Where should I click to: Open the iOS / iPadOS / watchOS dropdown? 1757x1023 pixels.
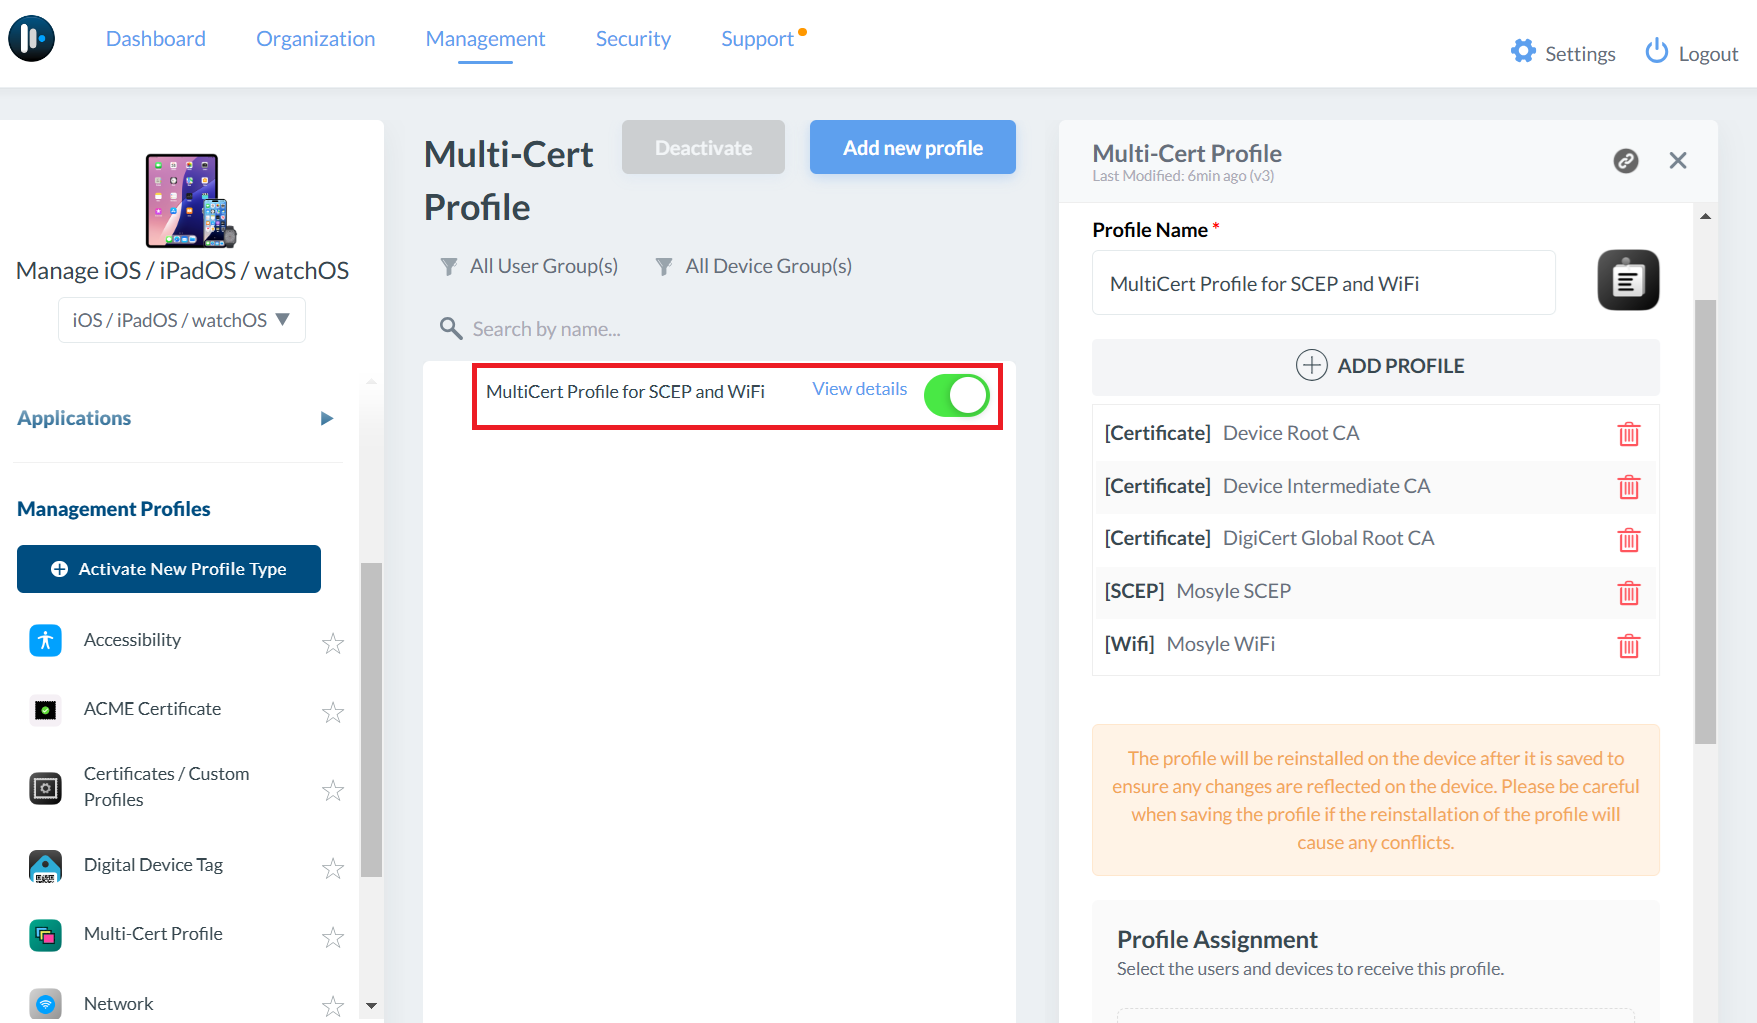click(182, 320)
